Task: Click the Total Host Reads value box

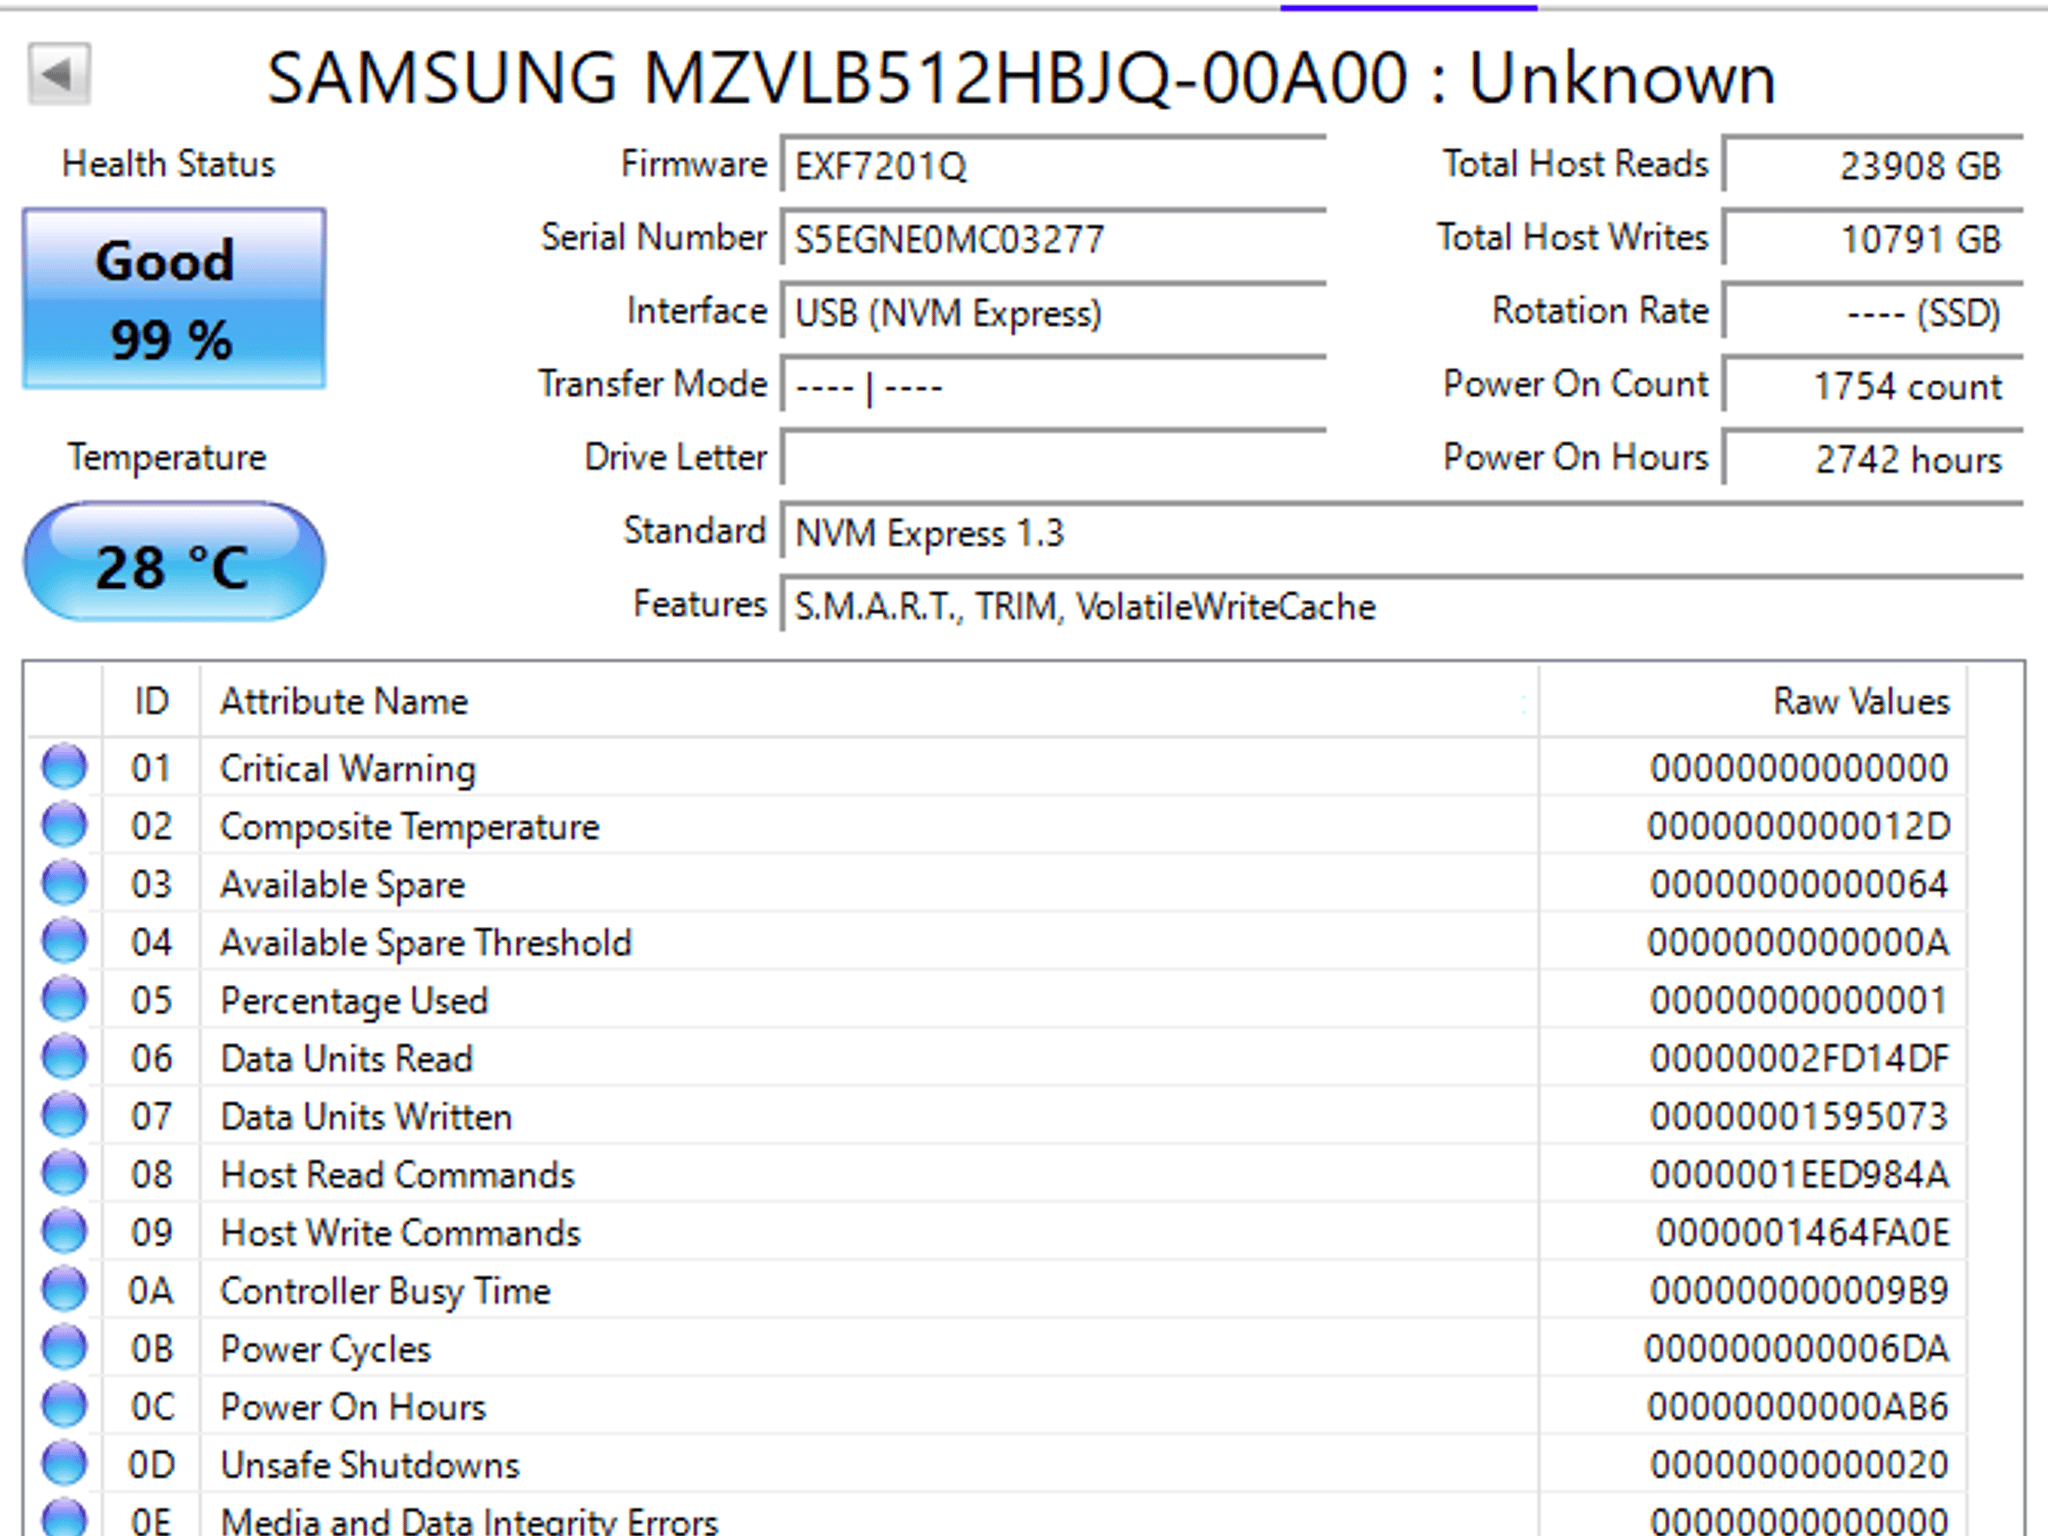Action: pos(1873,165)
